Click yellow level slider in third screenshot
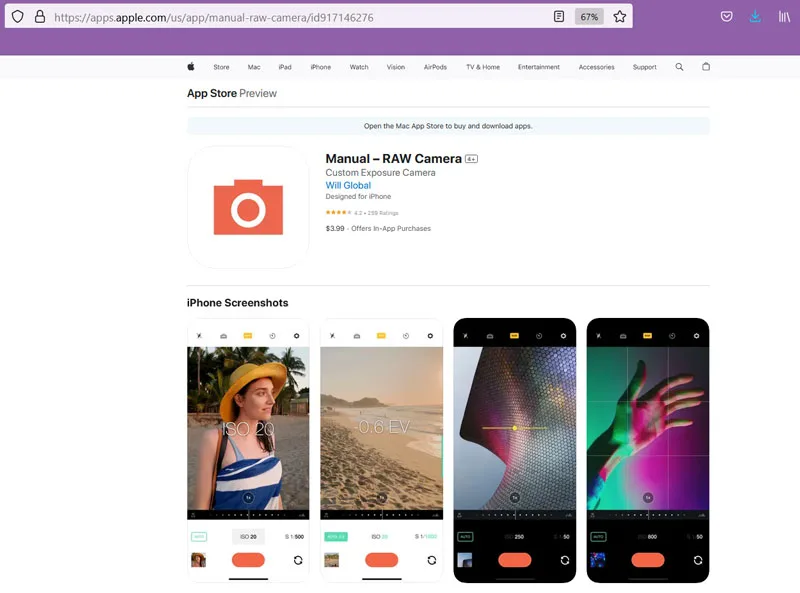The height and width of the screenshot is (593, 800). click(x=515, y=428)
